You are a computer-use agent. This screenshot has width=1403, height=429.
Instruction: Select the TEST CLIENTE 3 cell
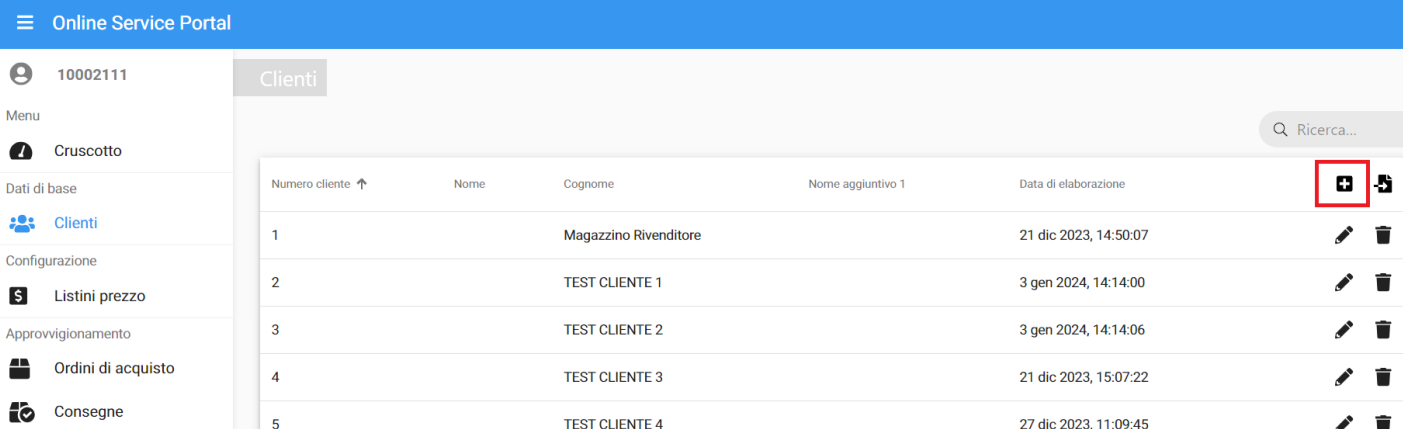(613, 377)
